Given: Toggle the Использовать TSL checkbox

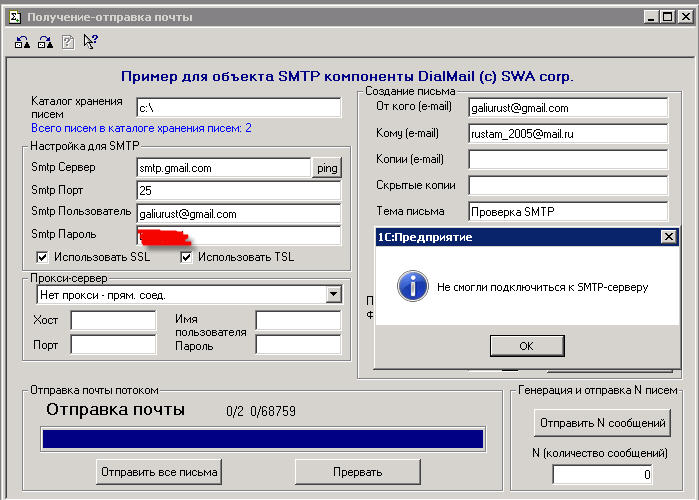Looking at the screenshot, I should tap(186, 257).
